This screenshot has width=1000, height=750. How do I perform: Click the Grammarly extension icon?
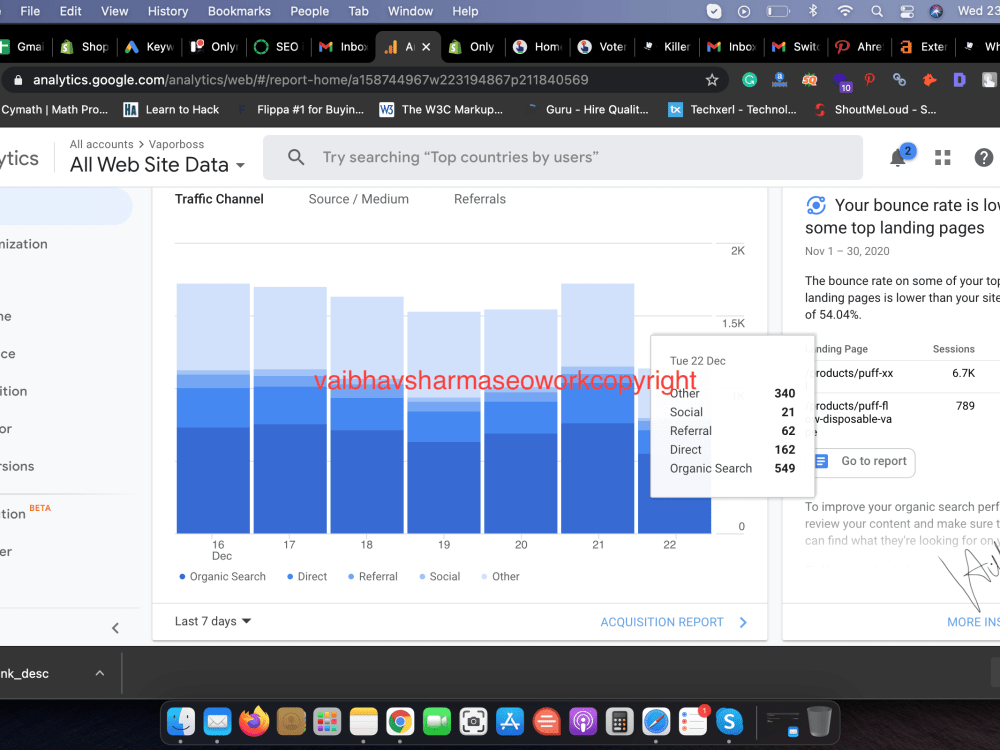(x=749, y=80)
